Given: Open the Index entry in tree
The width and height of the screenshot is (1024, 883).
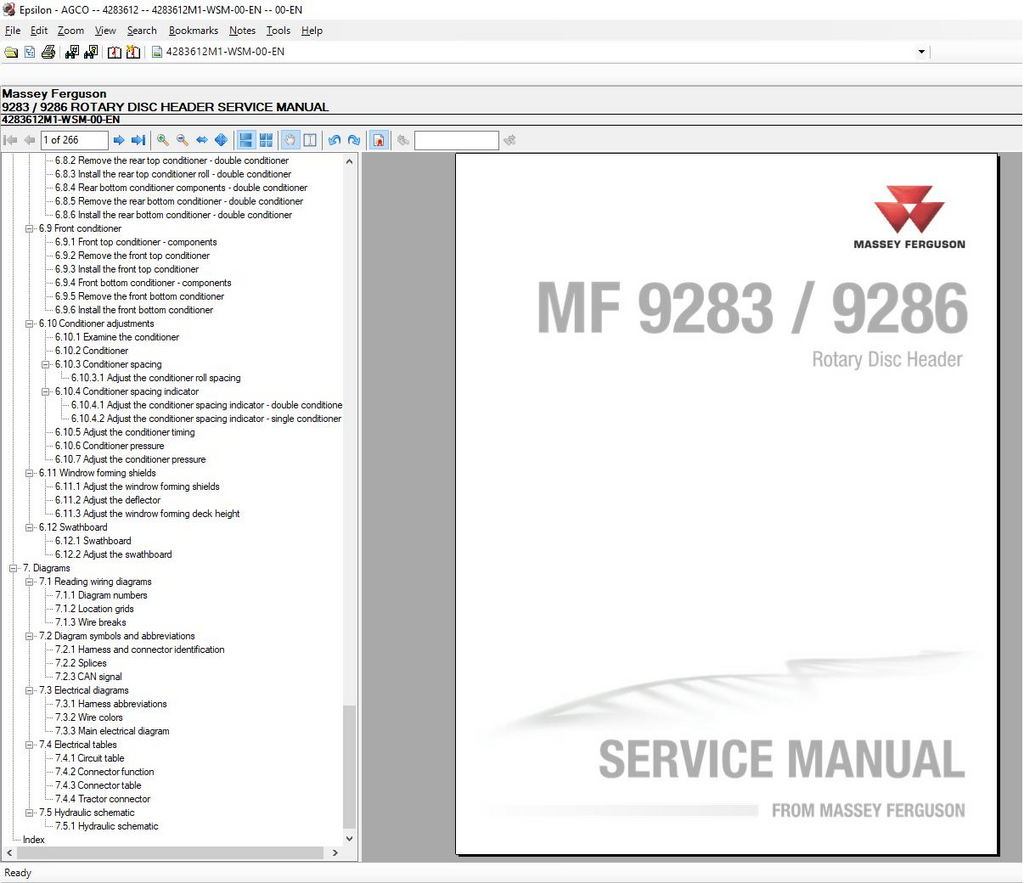Looking at the screenshot, I should click(34, 840).
